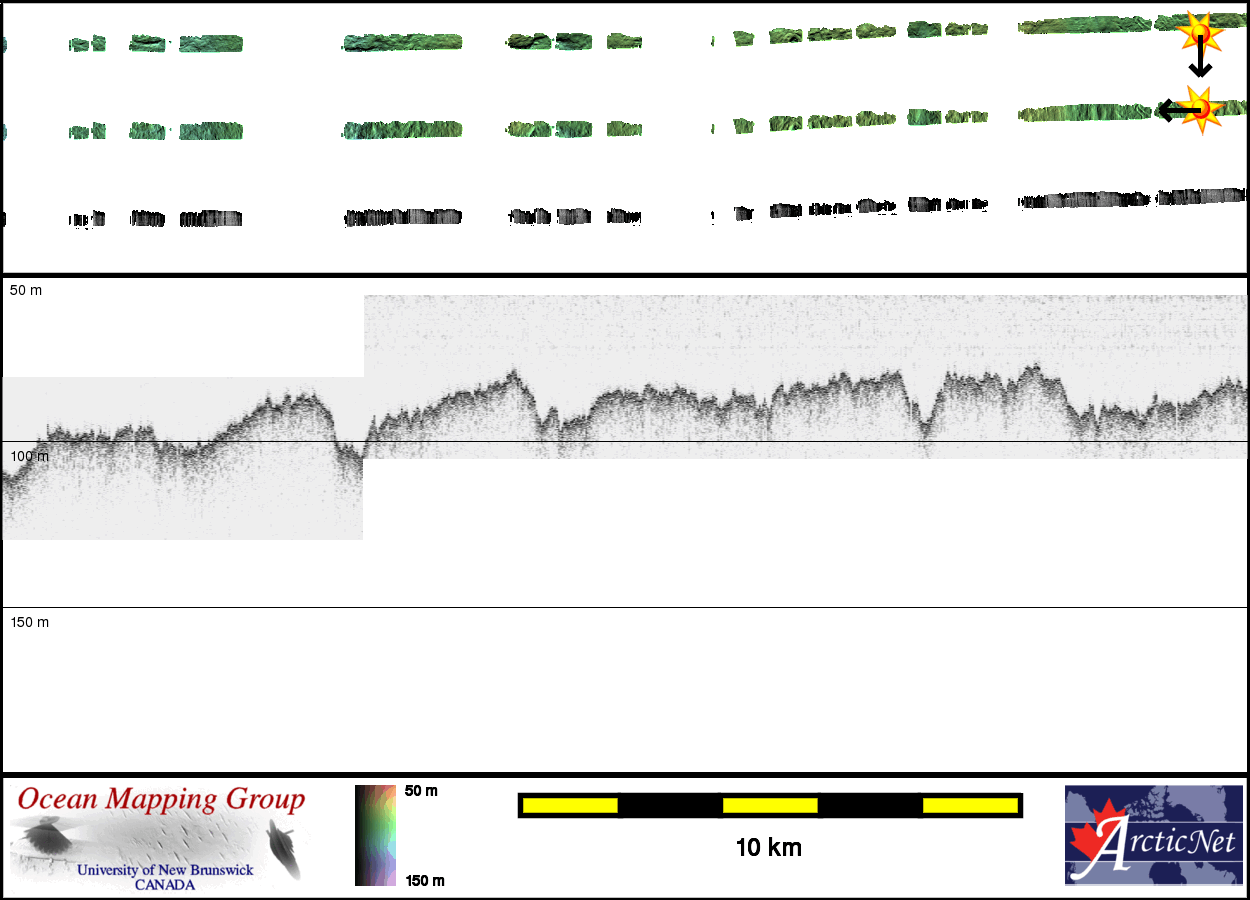This screenshot has width=1250, height=900.
Task: Click the 100 m depth label on profile
Action: click(28, 456)
